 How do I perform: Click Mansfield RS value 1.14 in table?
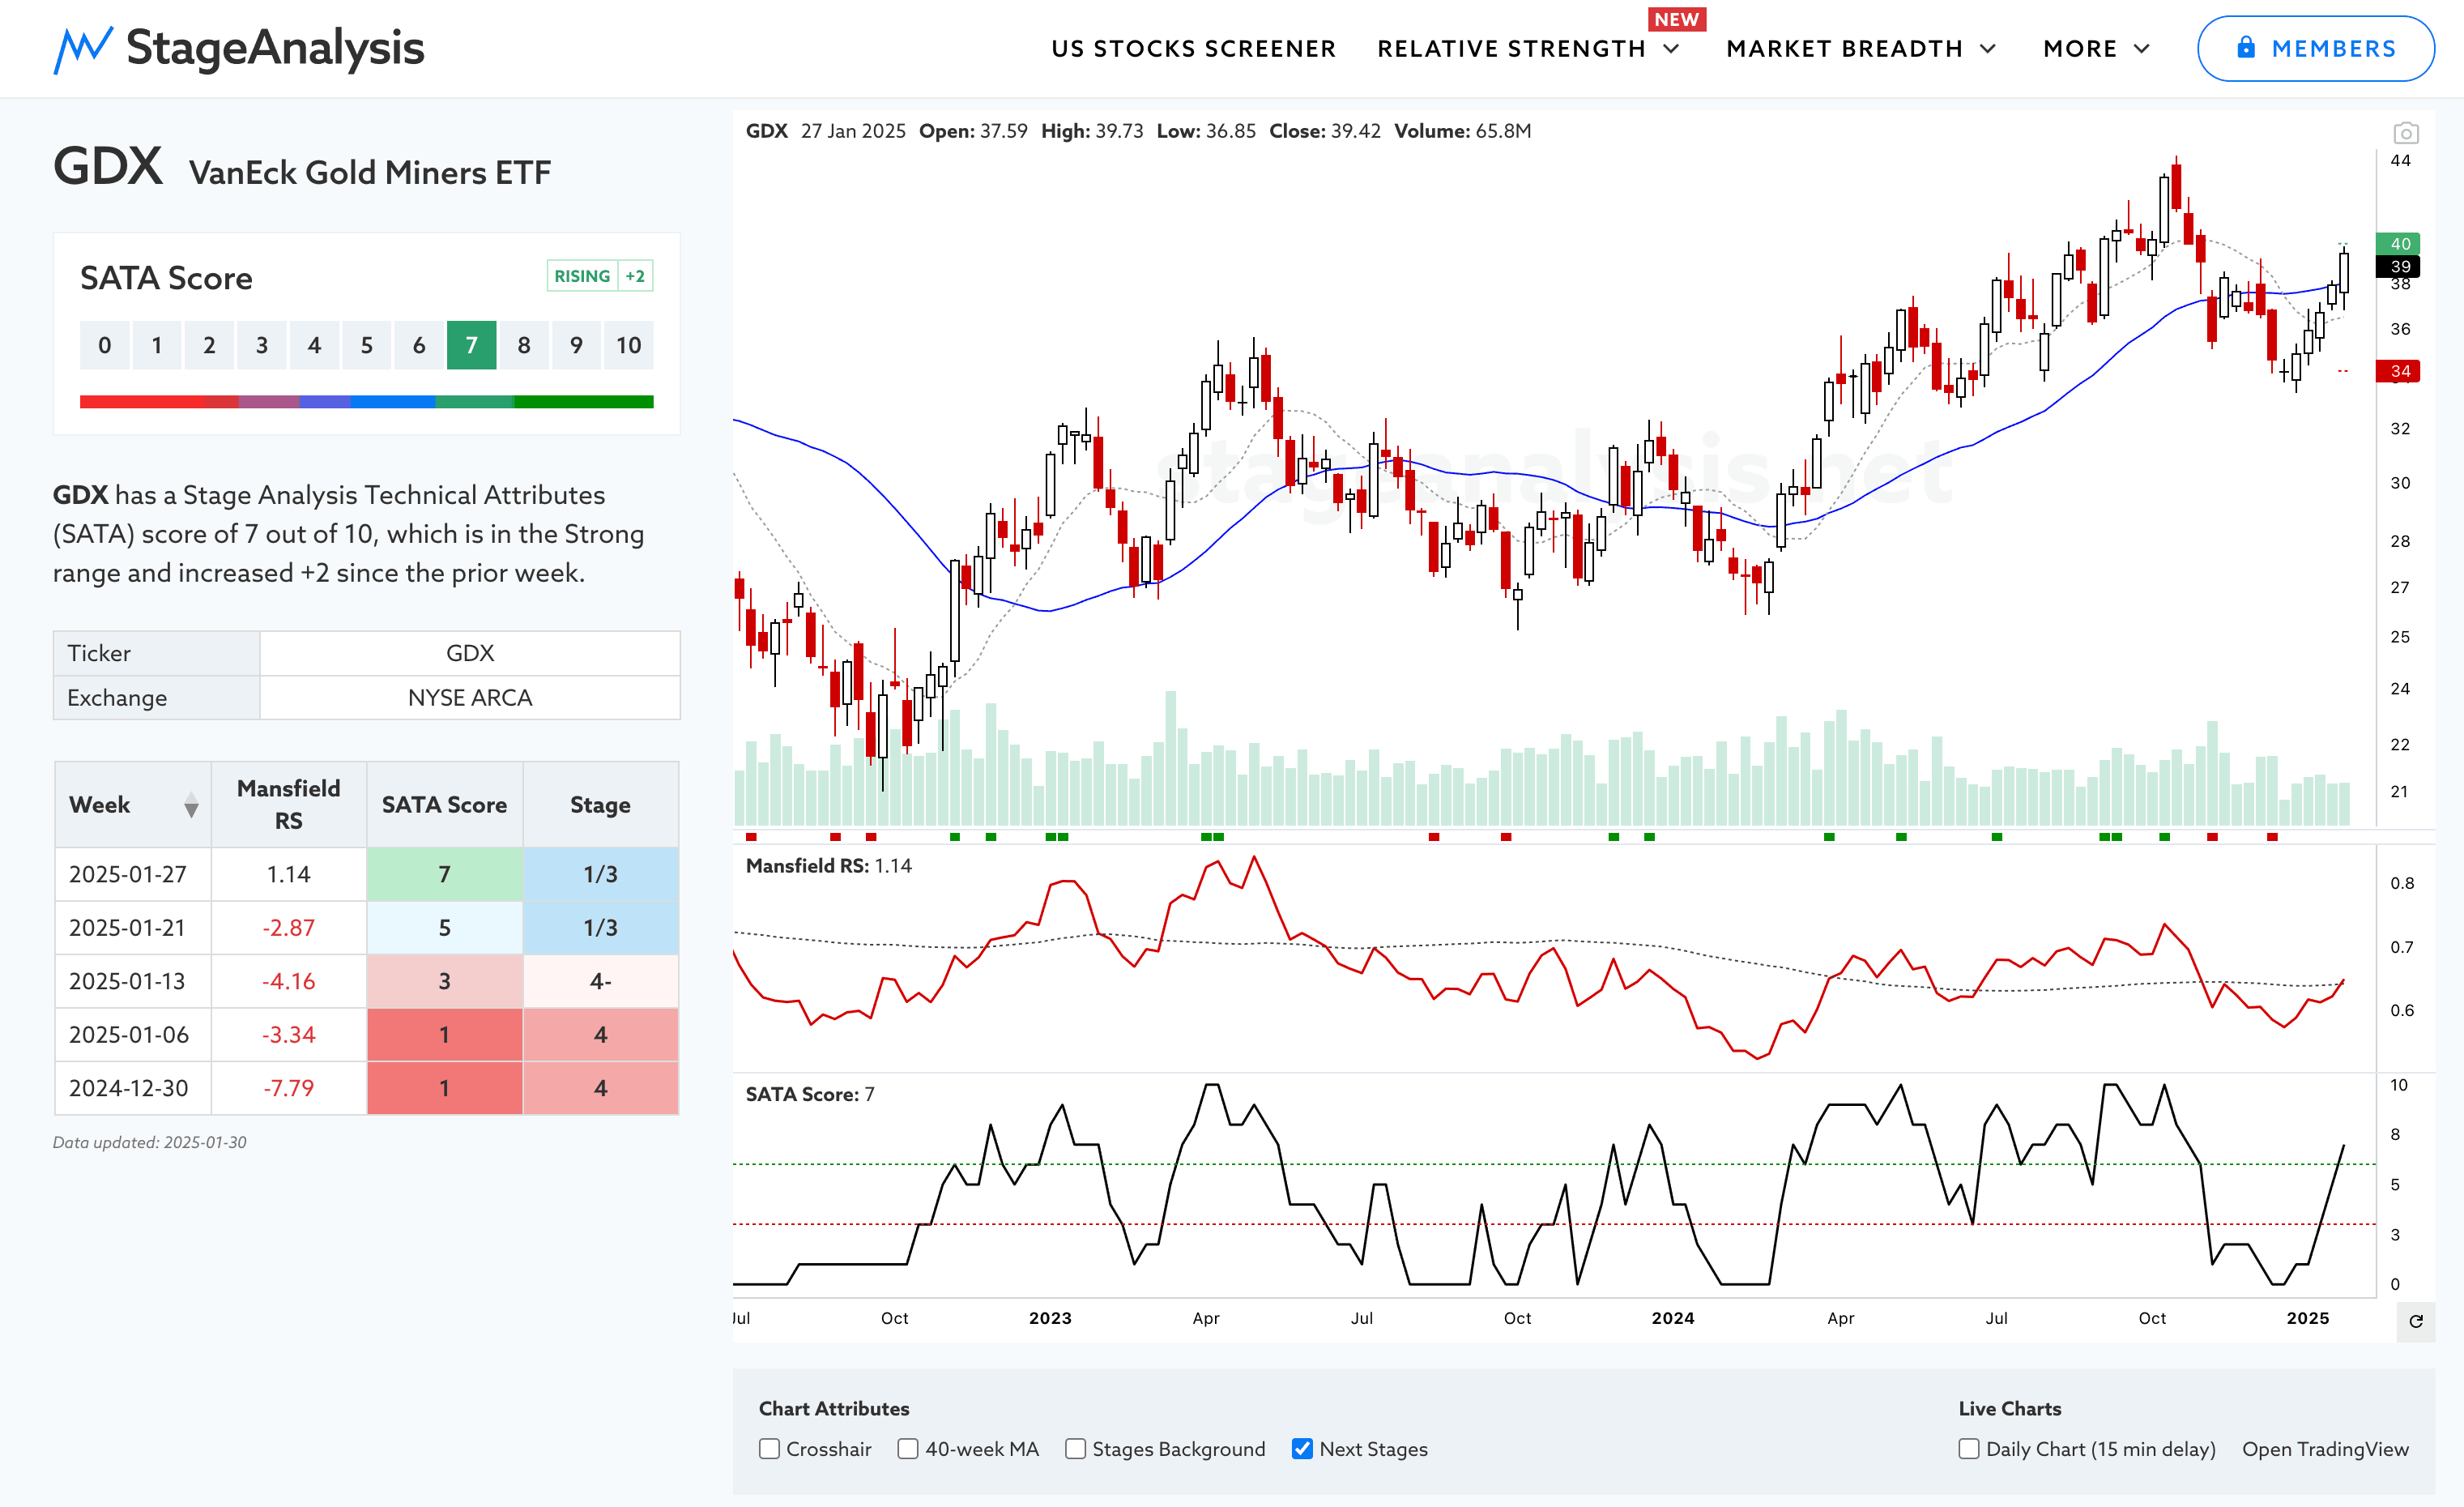point(289,874)
